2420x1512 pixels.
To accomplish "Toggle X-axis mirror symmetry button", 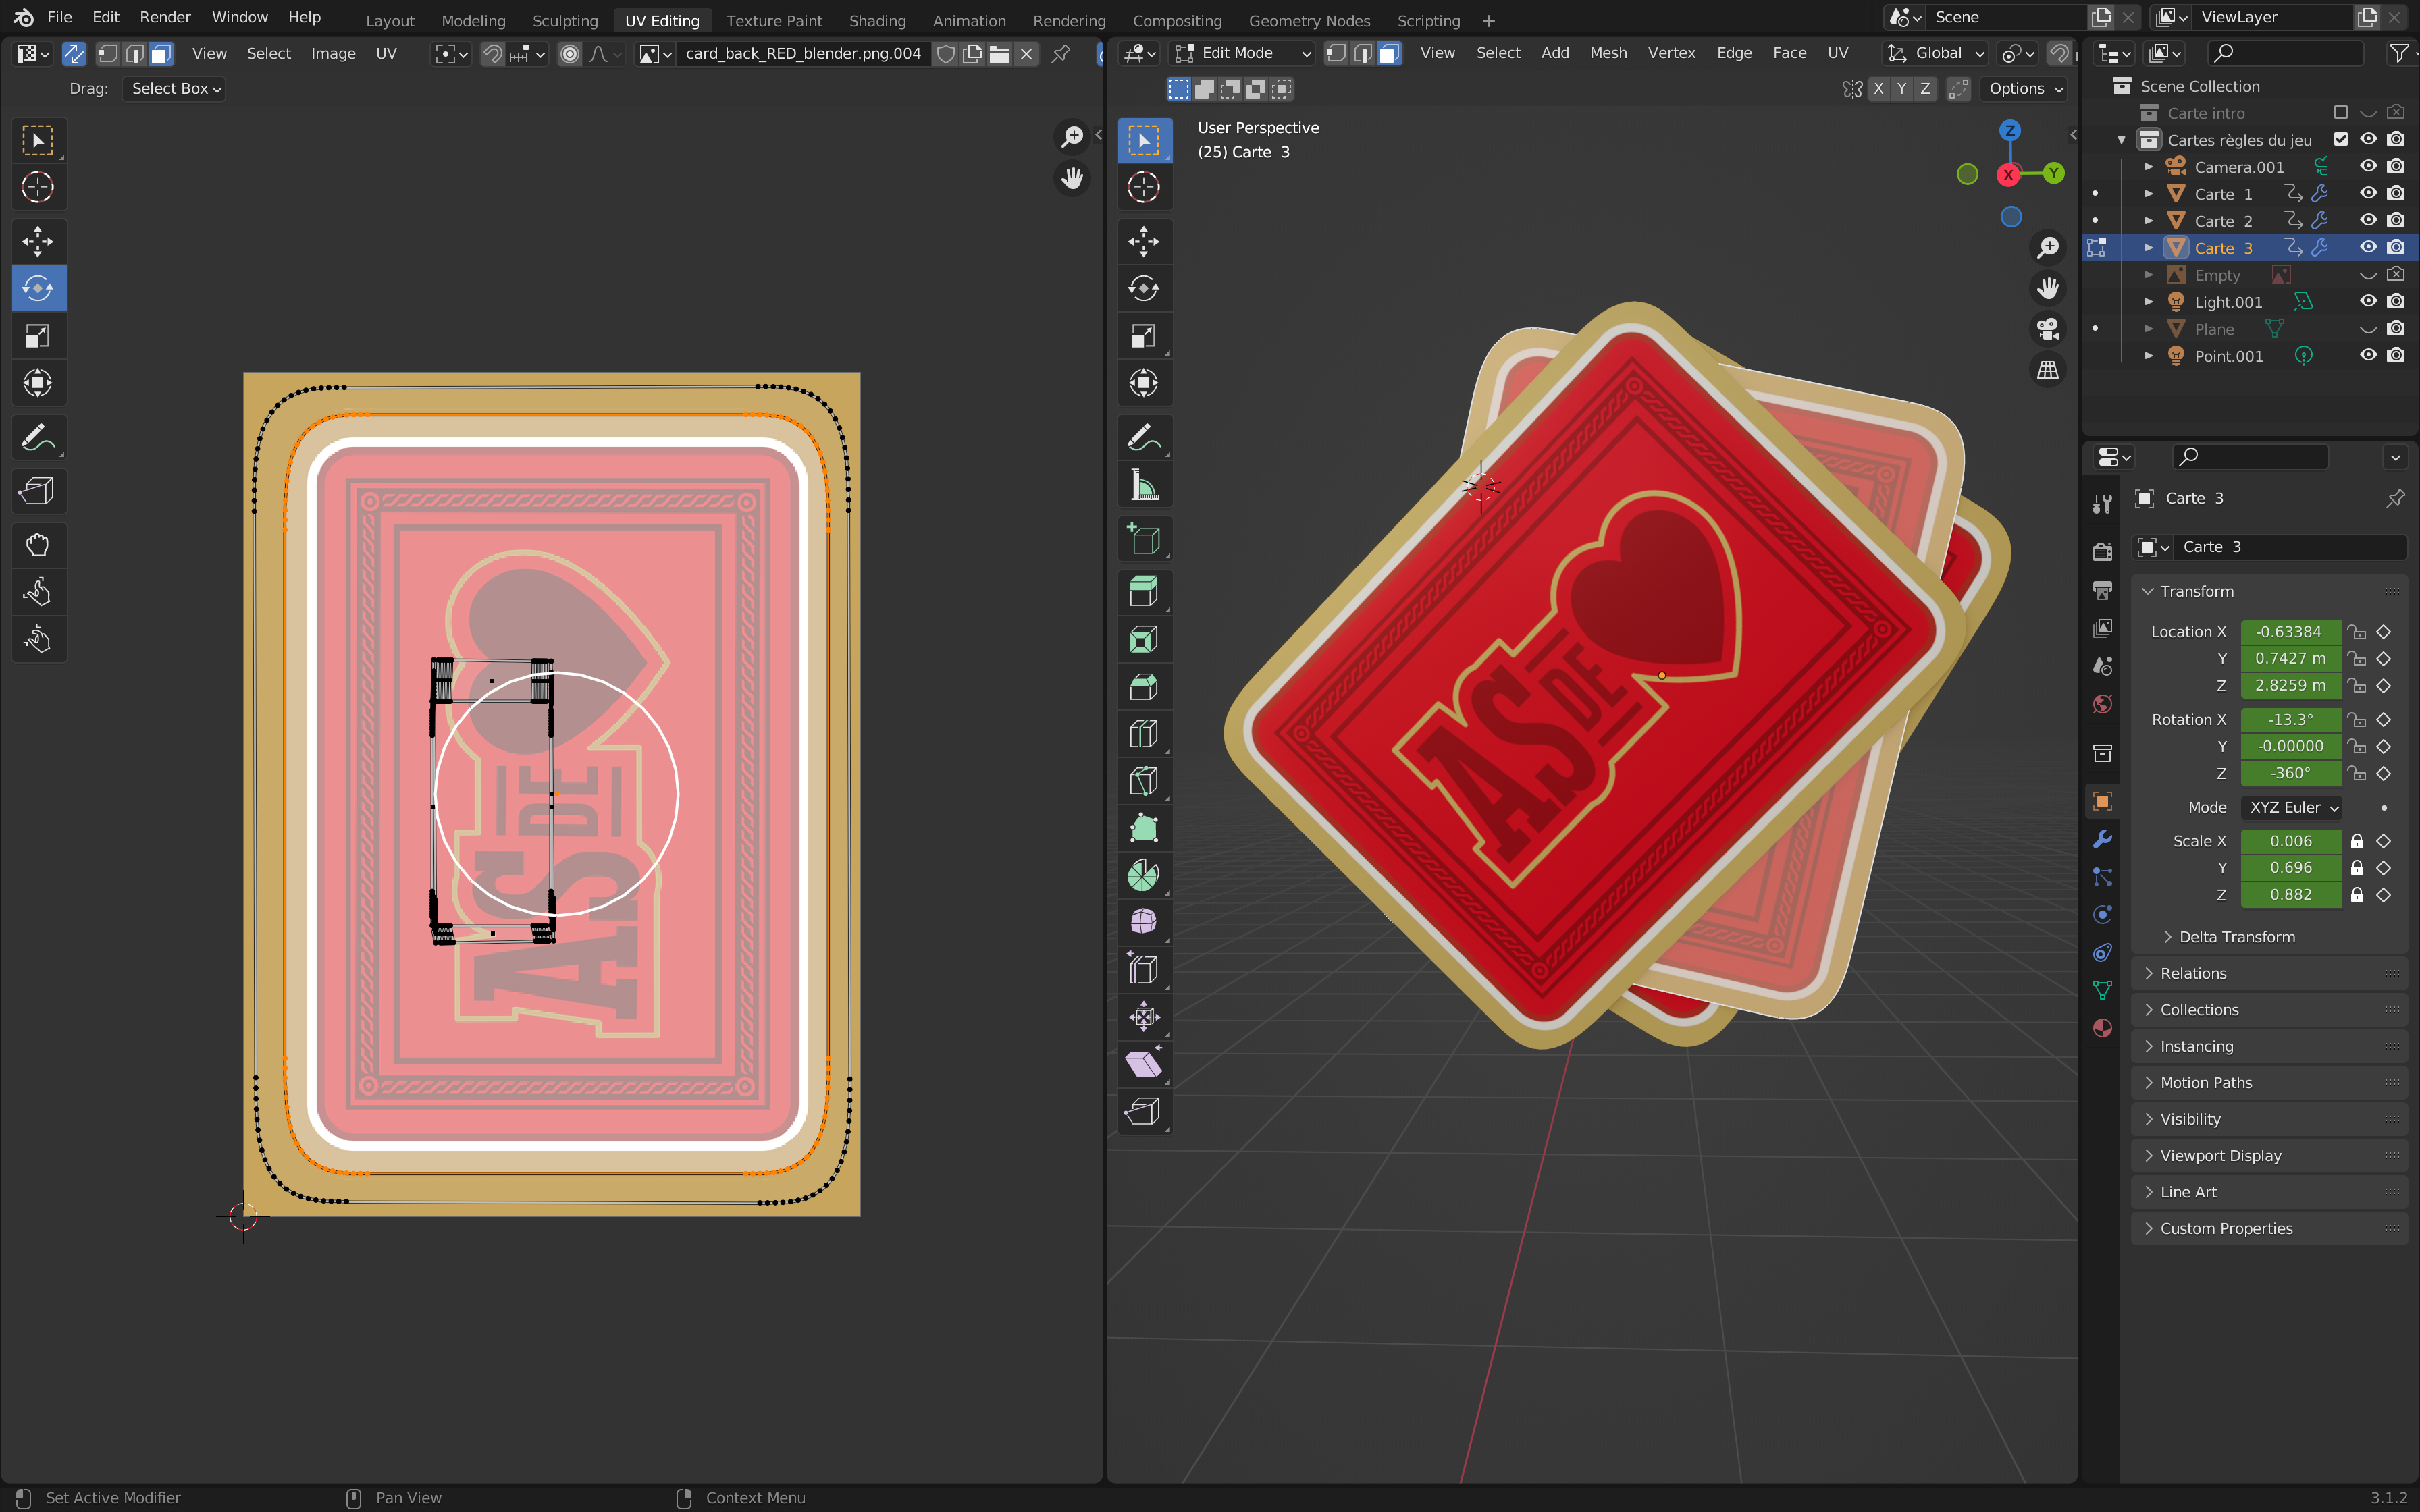I will (x=1878, y=88).
